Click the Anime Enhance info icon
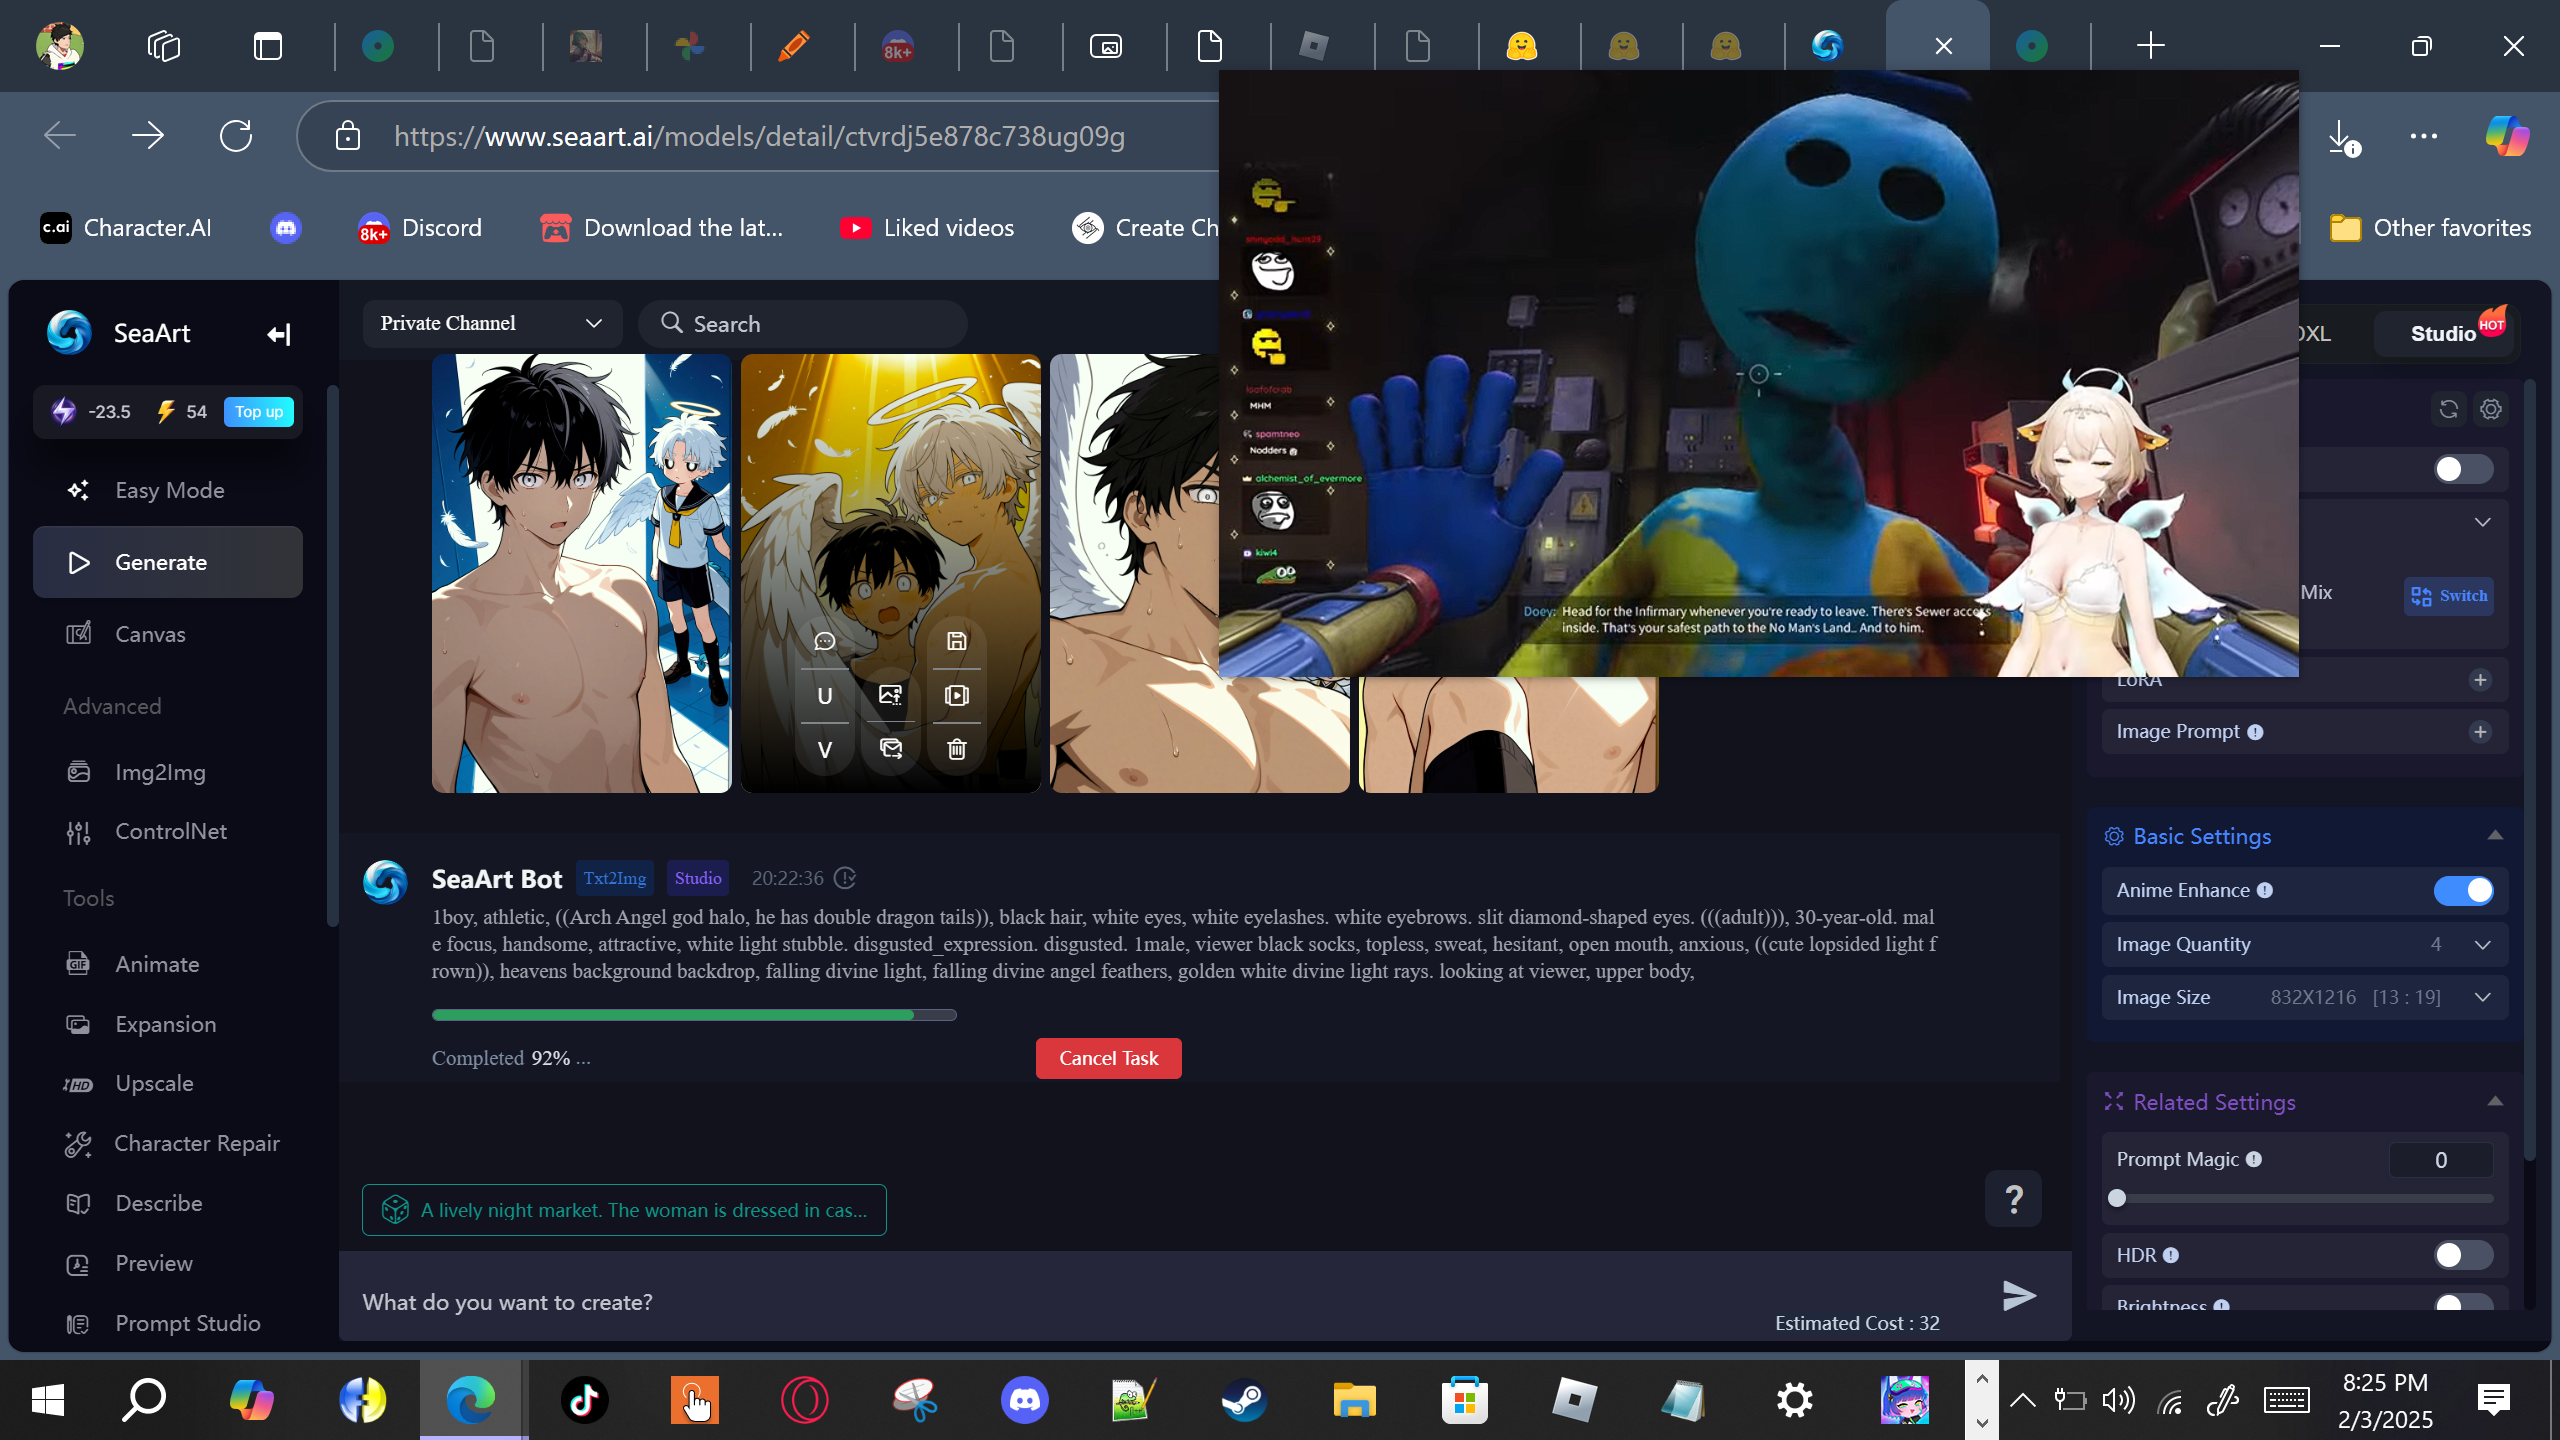The width and height of the screenshot is (2560, 1440). coord(2265,890)
